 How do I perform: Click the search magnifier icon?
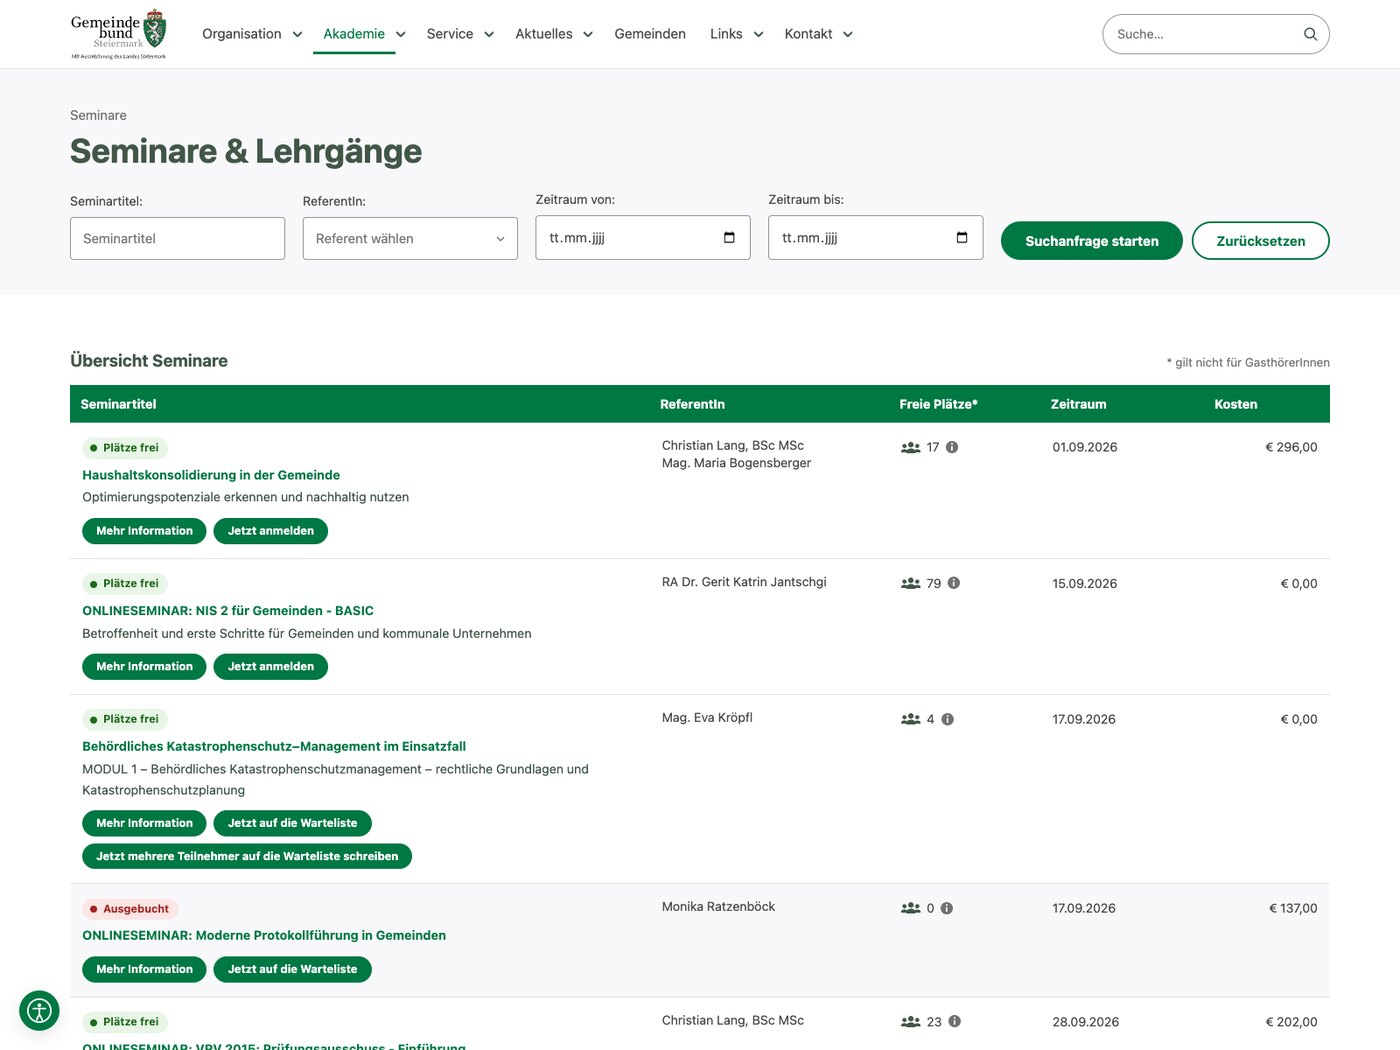tap(1310, 34)
